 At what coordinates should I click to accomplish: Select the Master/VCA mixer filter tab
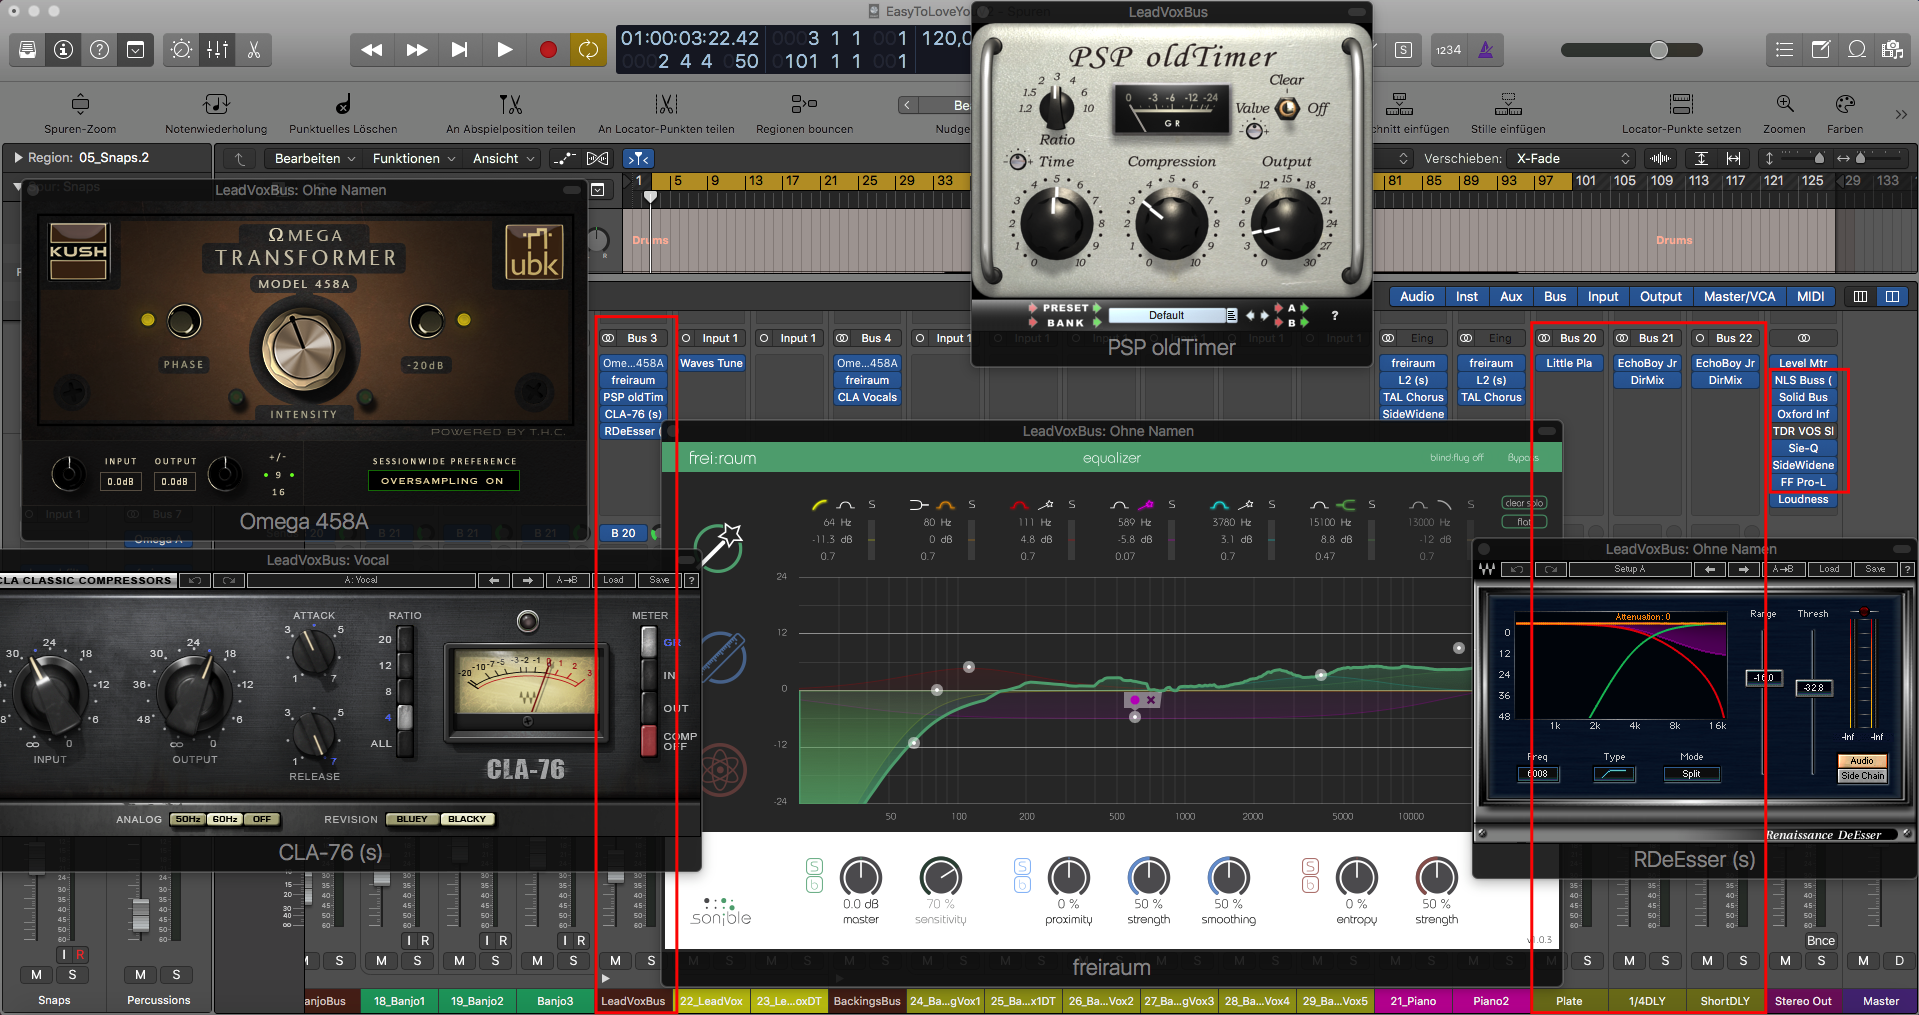(x=1739, y=297)
